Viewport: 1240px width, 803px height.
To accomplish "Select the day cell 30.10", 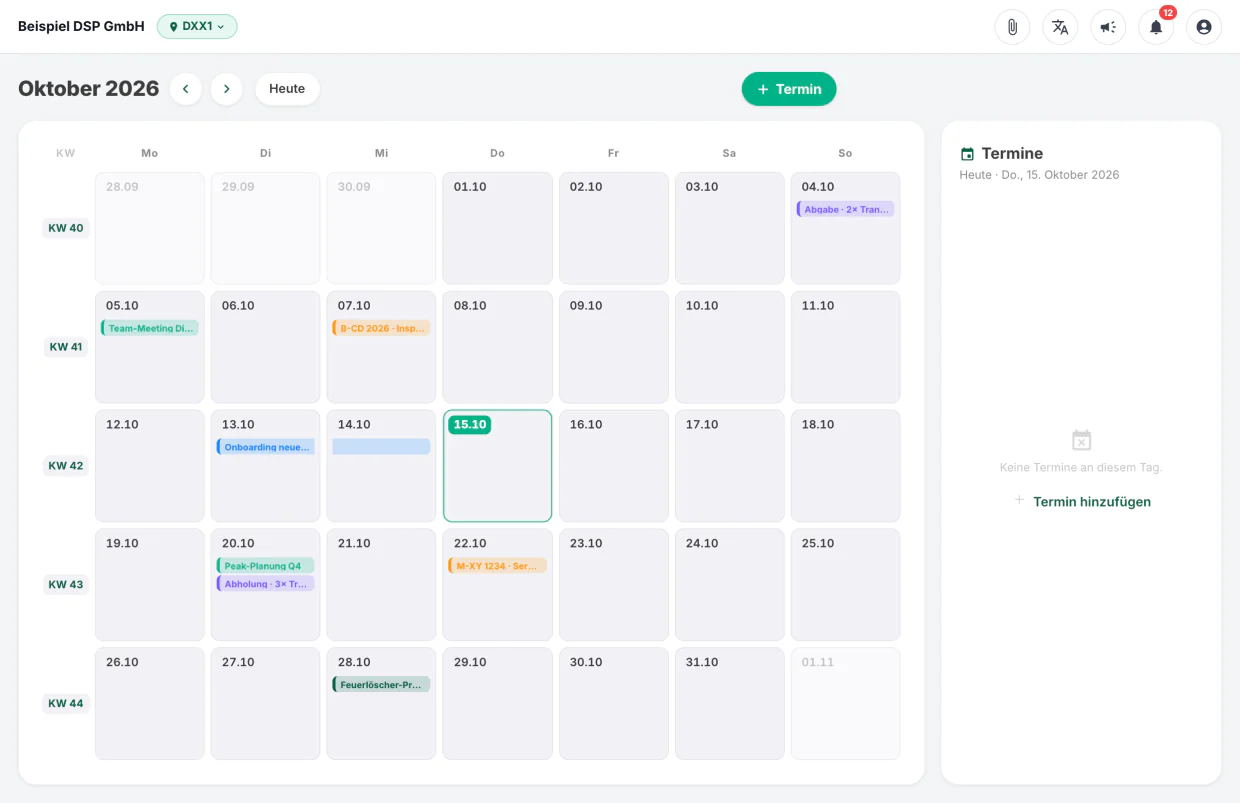I will pos(613,704).
